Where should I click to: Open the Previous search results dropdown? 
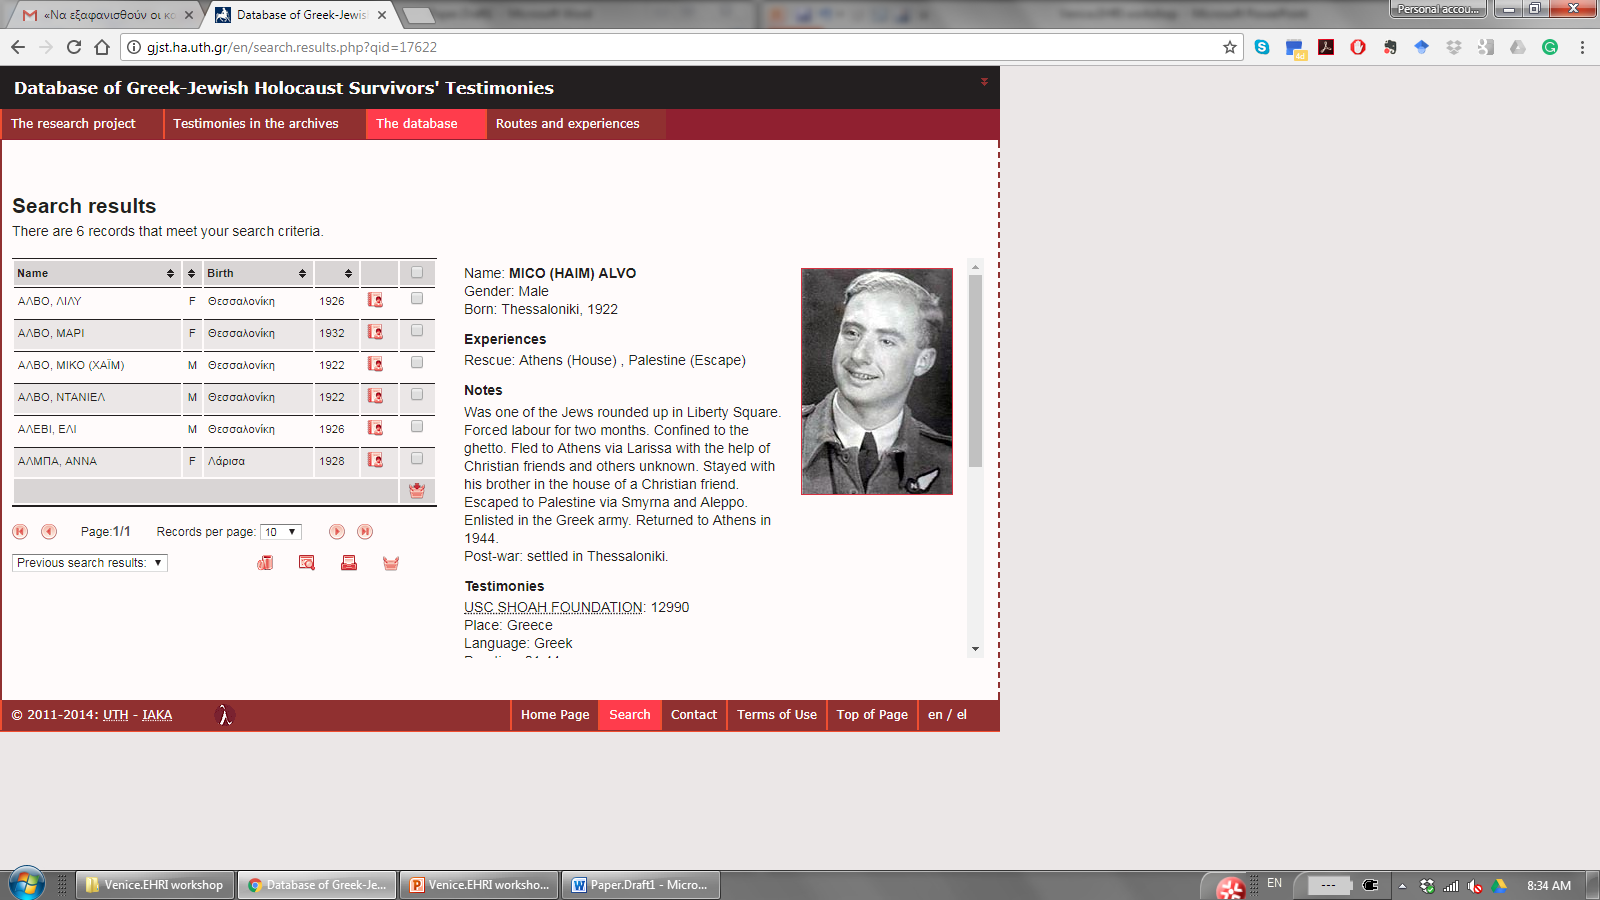[x=90, y=563]
